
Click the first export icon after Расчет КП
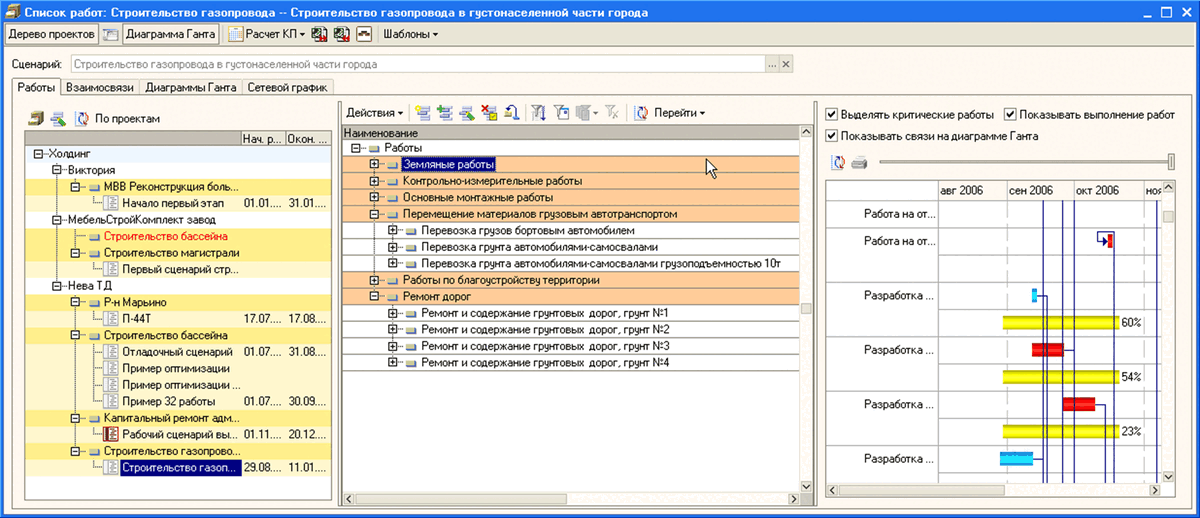(x=319, y=34)
